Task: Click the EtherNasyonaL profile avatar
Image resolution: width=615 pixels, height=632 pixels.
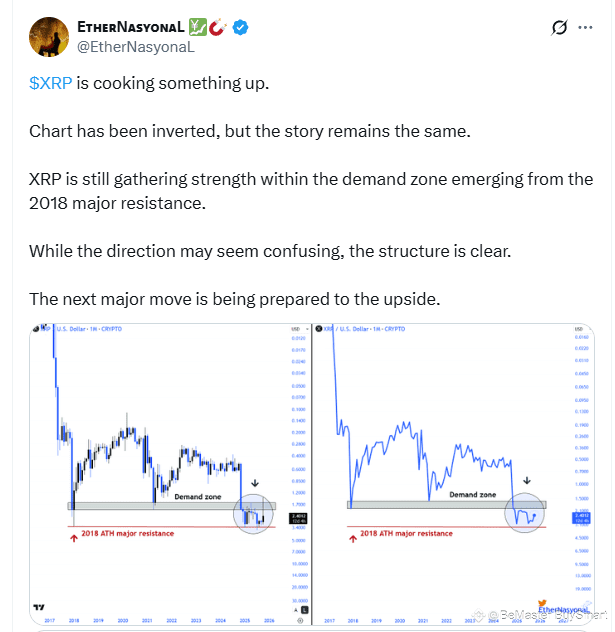Action: pyautogui.click(x=46, y=36)
